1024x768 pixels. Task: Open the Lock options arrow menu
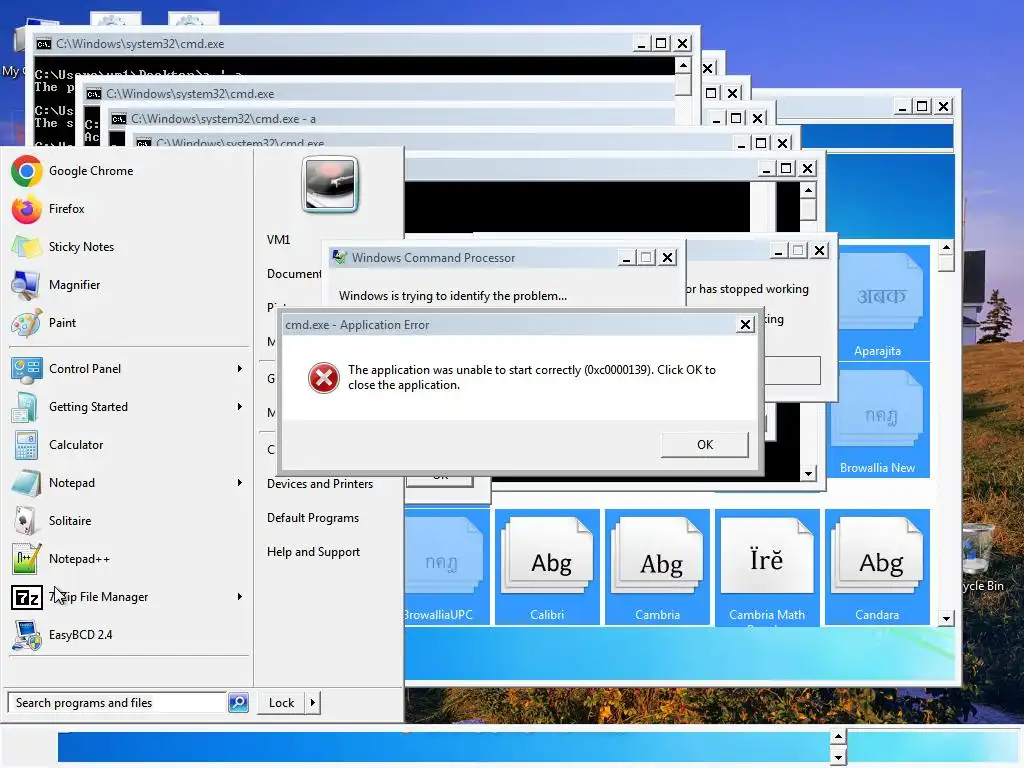point(313,703)
